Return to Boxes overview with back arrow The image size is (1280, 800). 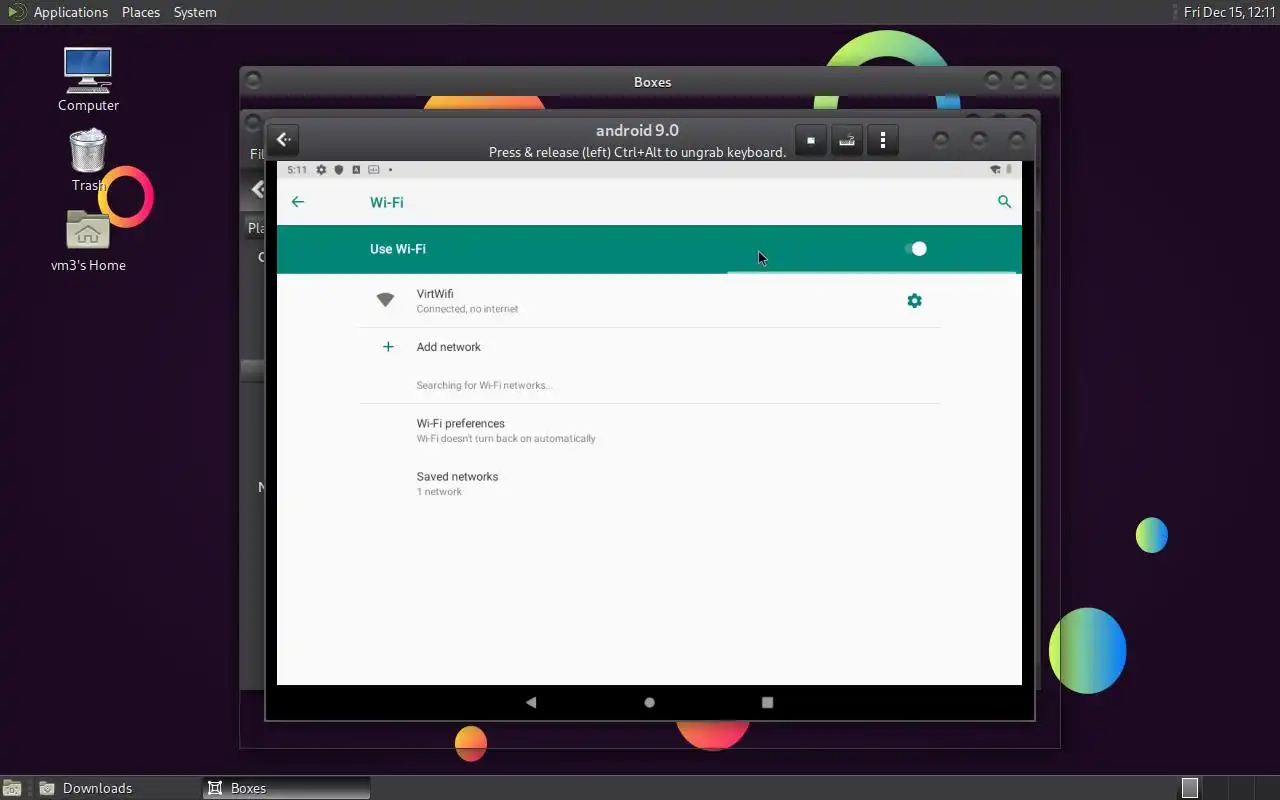click(x=284, y=140)
